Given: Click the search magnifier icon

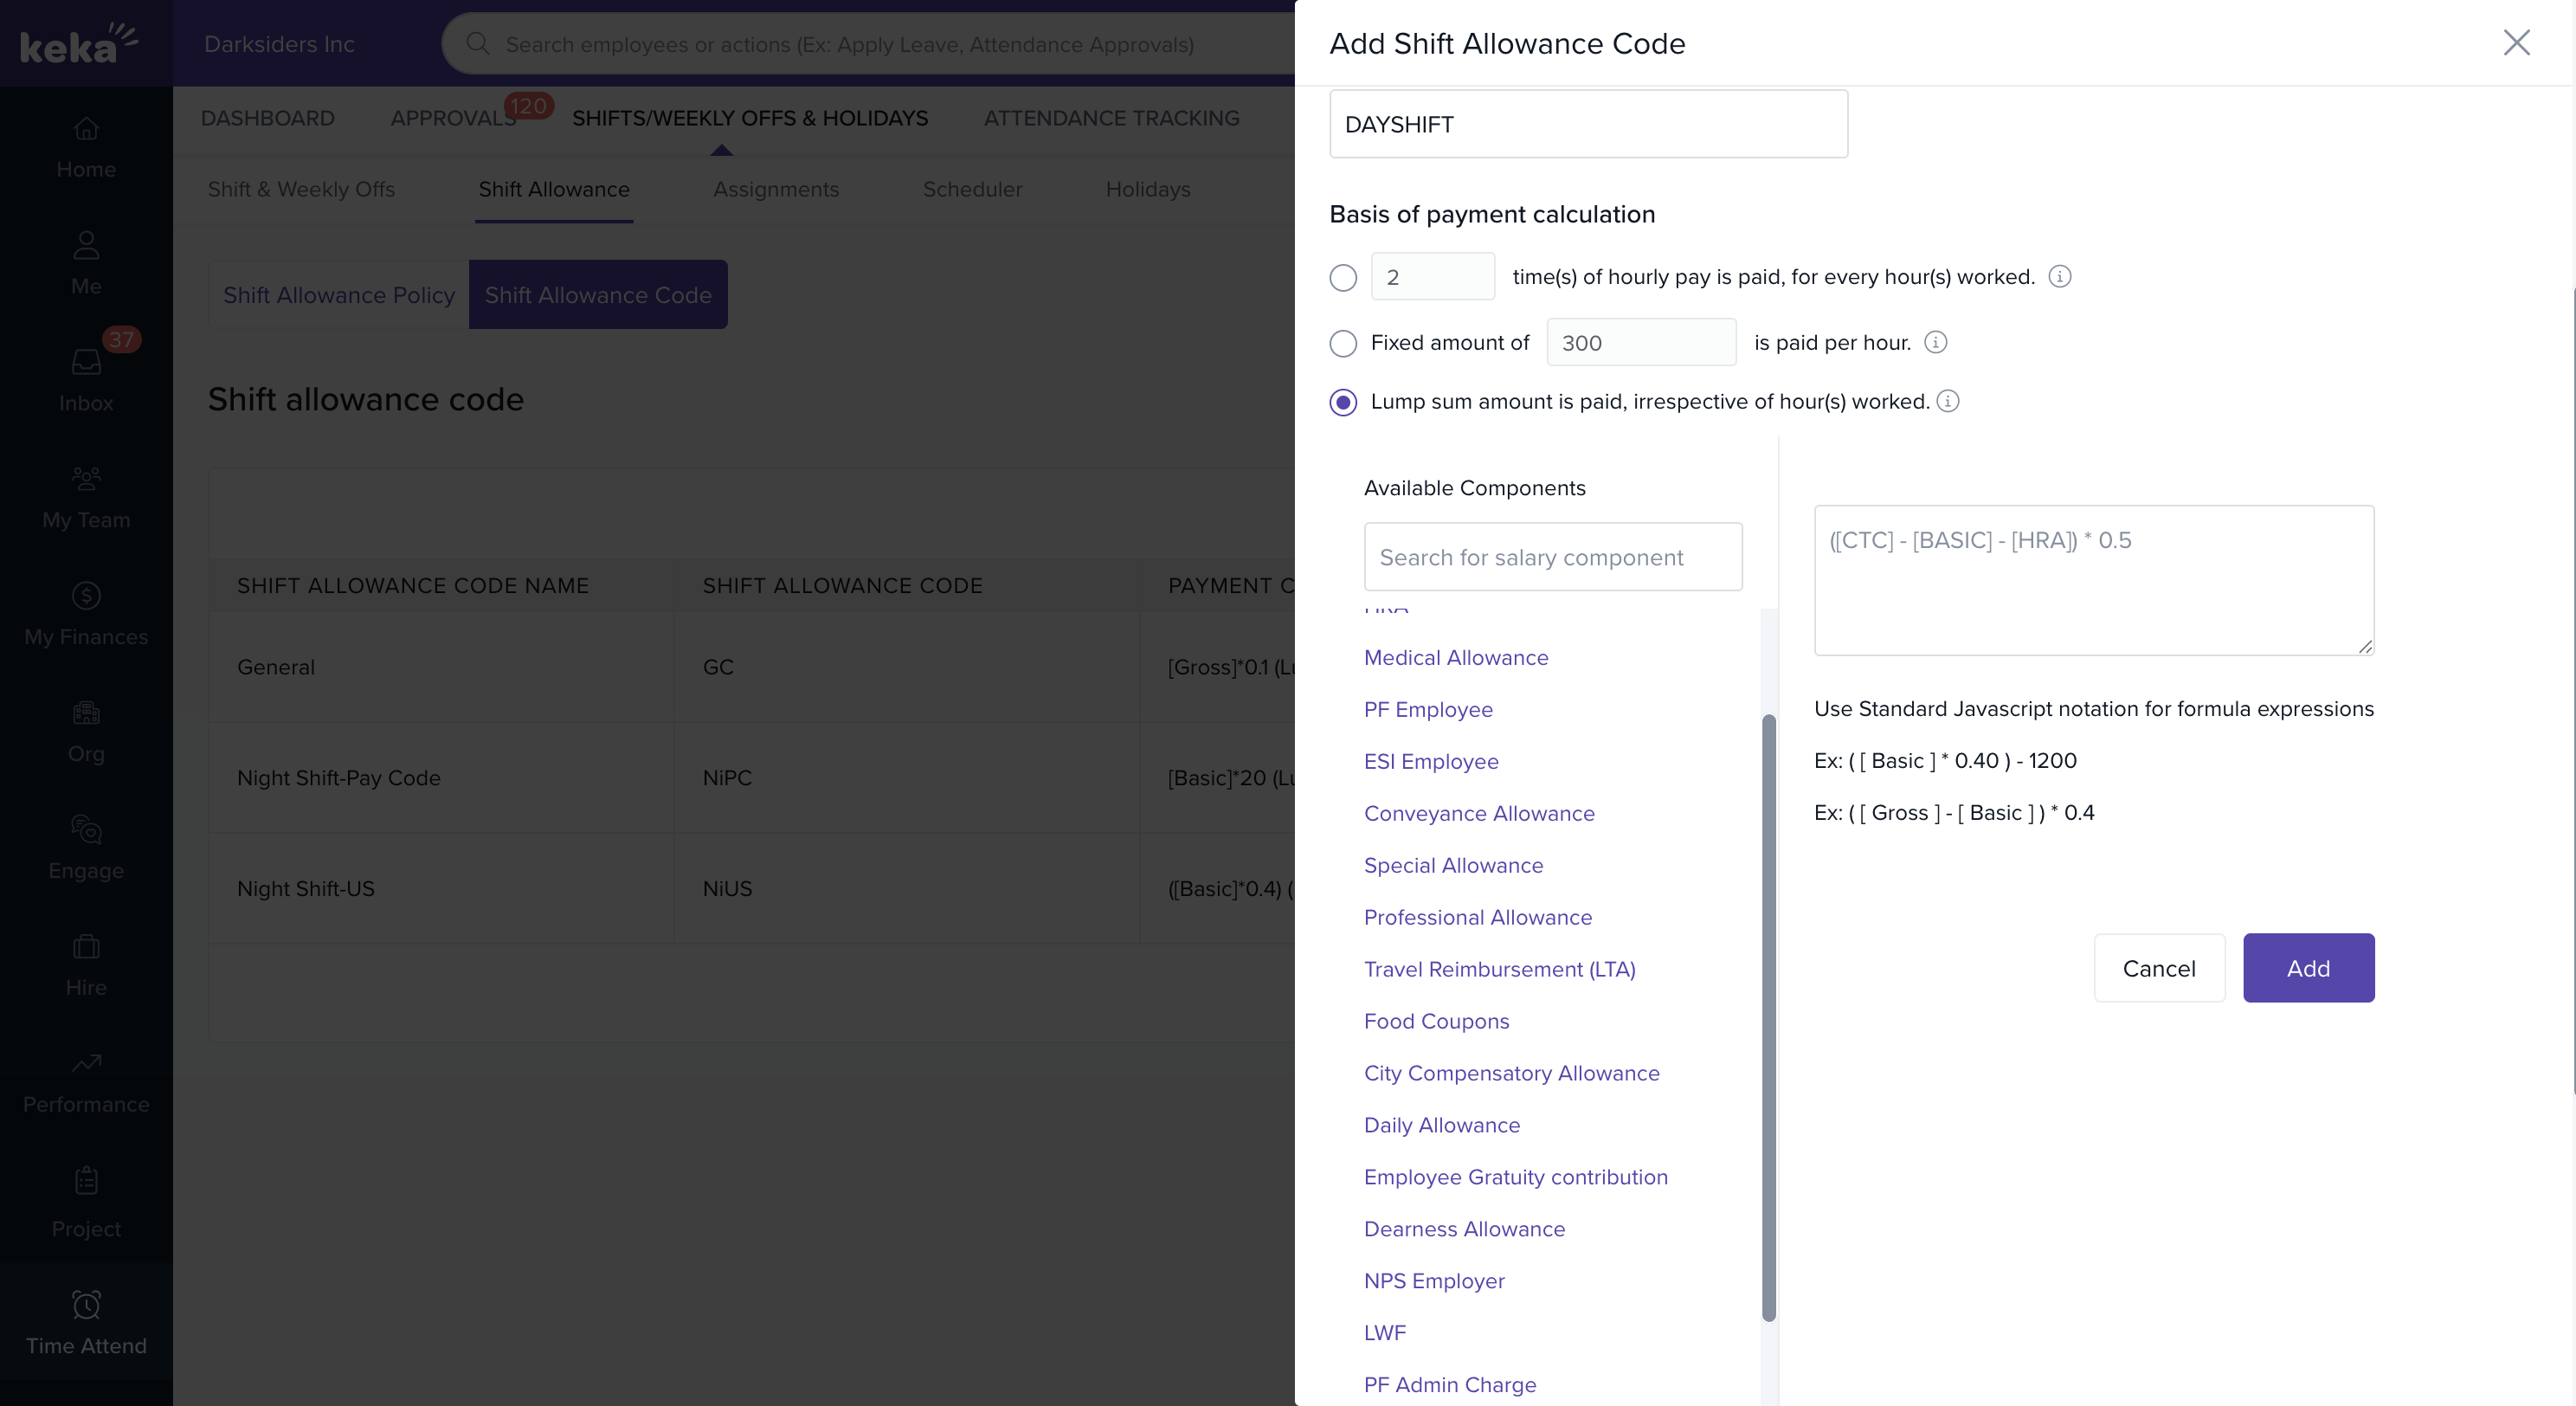Looking at the screenshot, I should pyautogui.click(x=478, y=44).
